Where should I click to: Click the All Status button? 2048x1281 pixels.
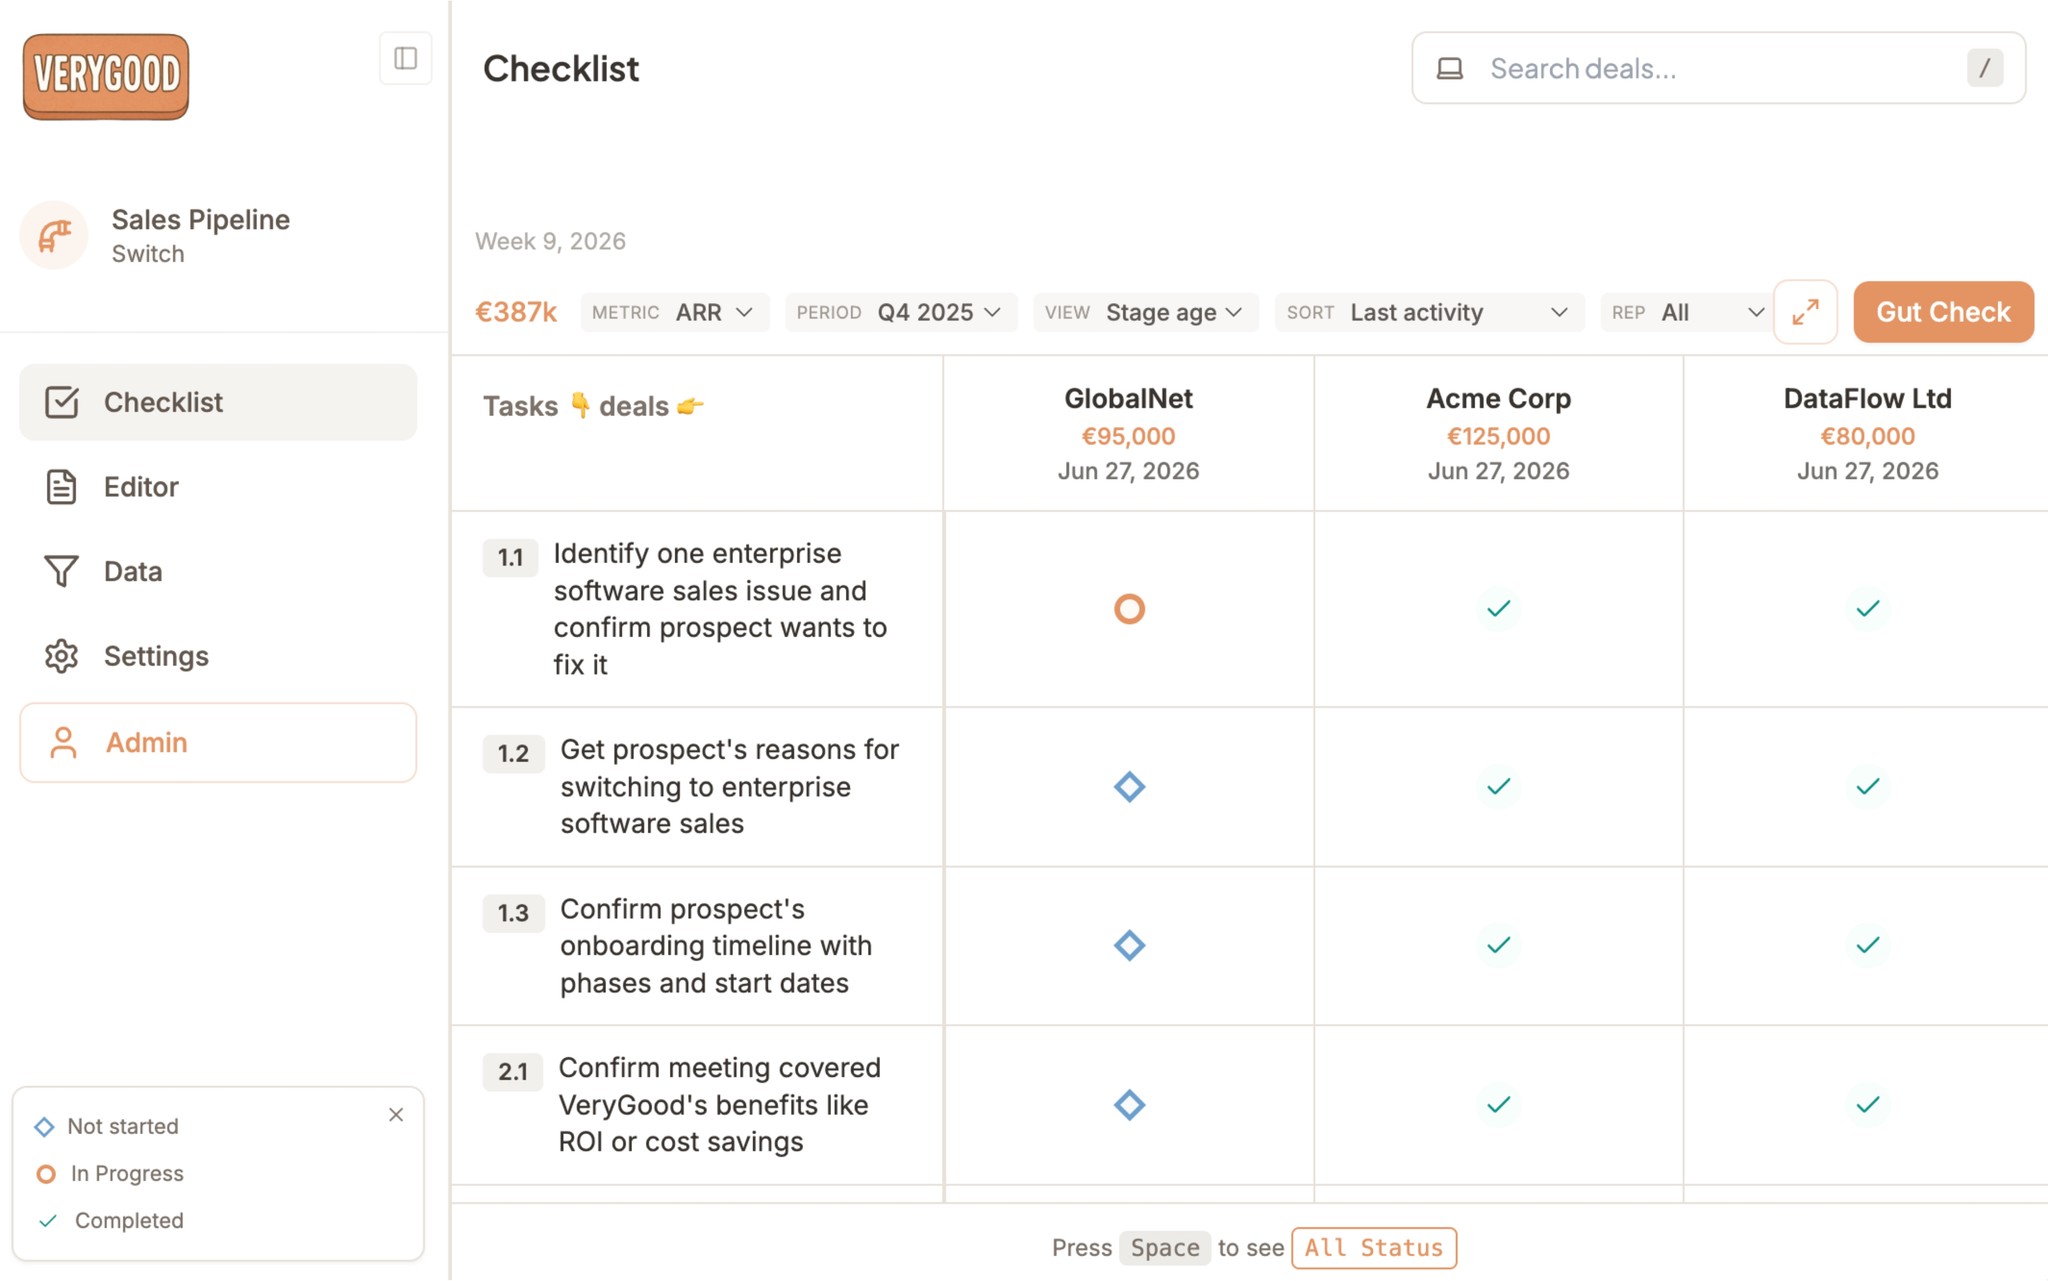pos(1373,1248)
